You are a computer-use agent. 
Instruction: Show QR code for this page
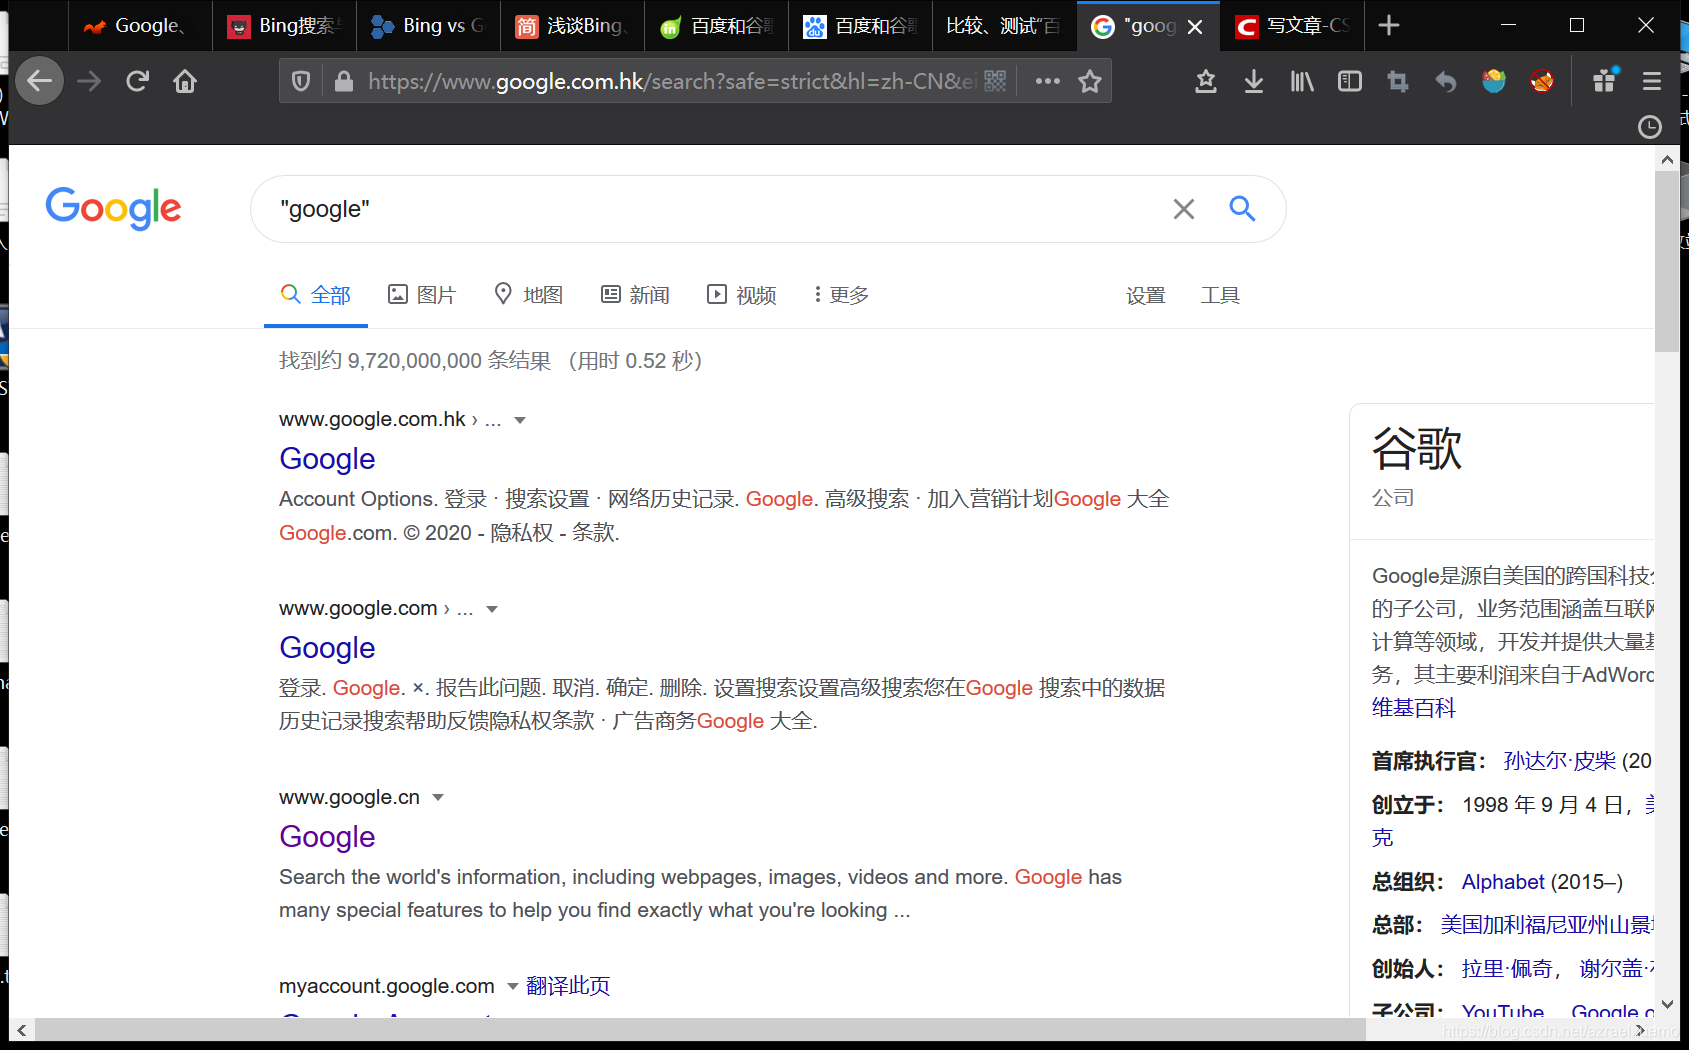[x=995, y=81]
